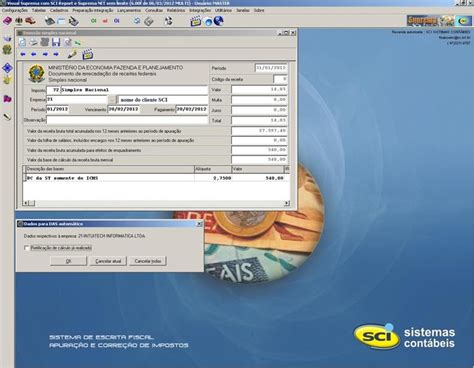The image size is (474, 368).
Task: Click the blue OI toolbar icon
Action: [116, 21]
